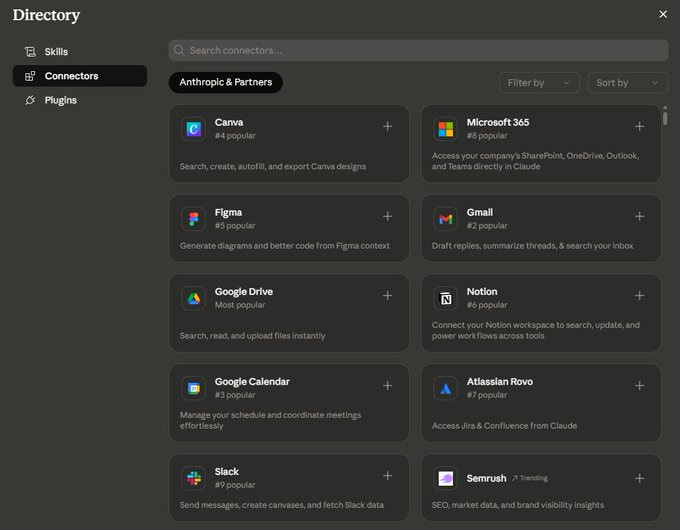Focus the Search connectors field
Viewport: 680px width, 530px height.
(418, 50)
